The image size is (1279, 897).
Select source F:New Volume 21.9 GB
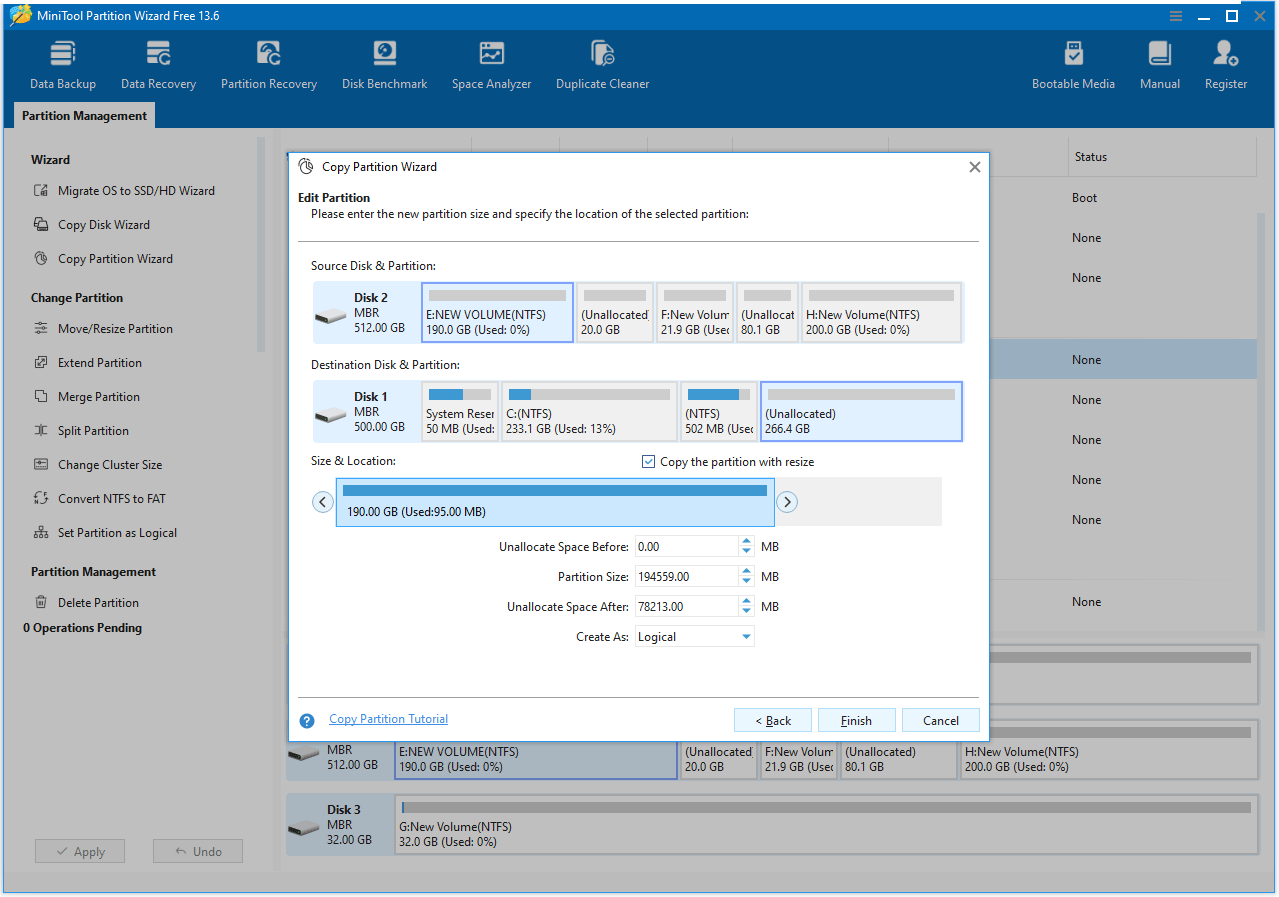(x=695, y=313)
